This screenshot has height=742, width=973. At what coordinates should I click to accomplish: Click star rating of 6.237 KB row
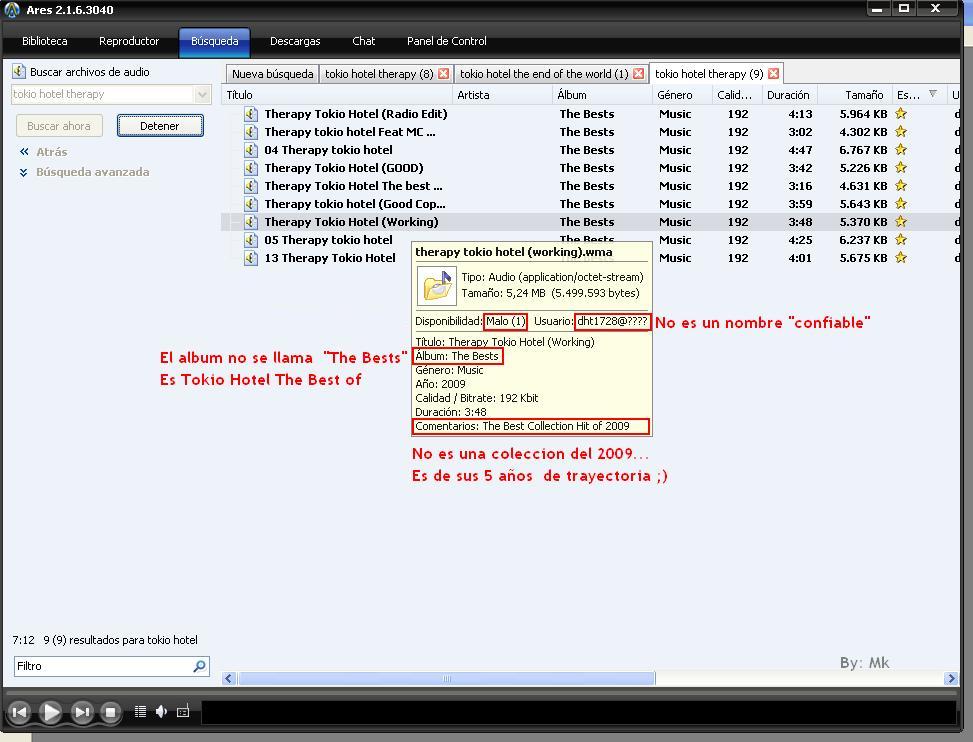pyautogui.click(x=901, y=239)
